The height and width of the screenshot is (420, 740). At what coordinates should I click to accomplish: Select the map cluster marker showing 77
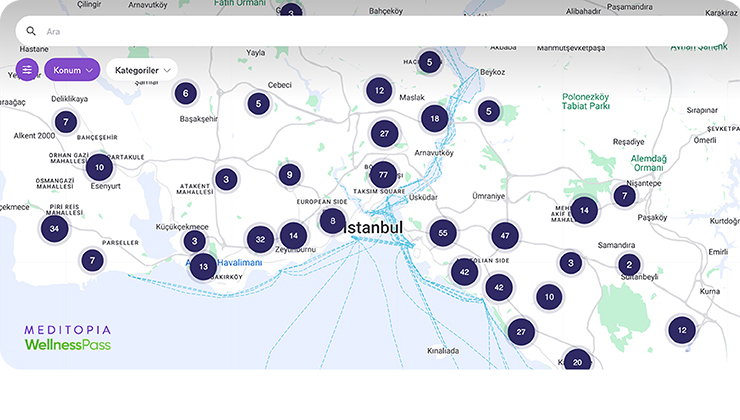pos(383,175)
